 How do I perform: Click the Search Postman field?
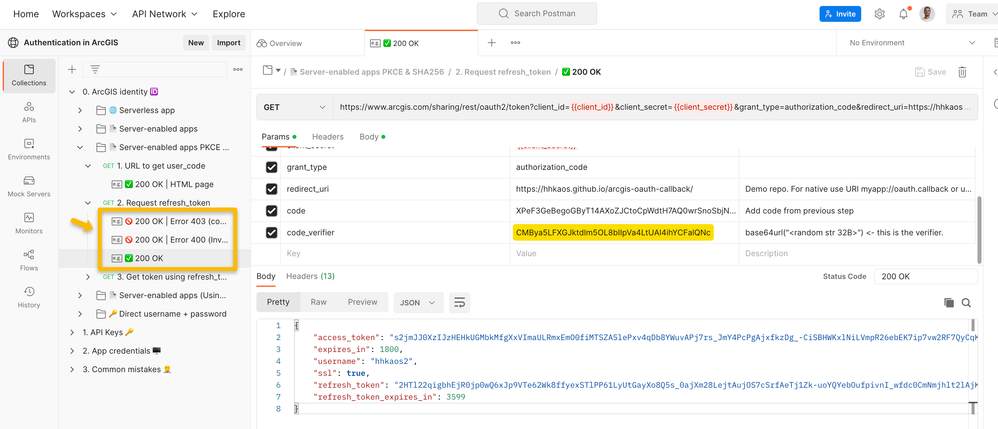tap(535, 14)
